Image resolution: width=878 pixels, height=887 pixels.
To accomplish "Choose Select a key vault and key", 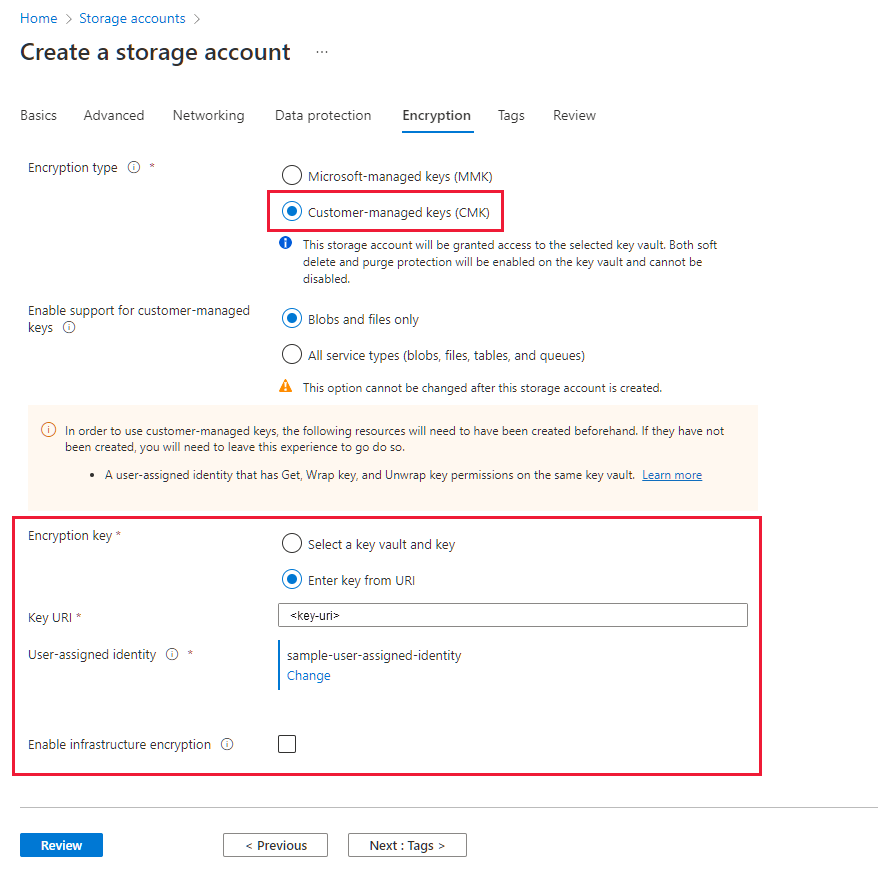I will coord(291,543).
